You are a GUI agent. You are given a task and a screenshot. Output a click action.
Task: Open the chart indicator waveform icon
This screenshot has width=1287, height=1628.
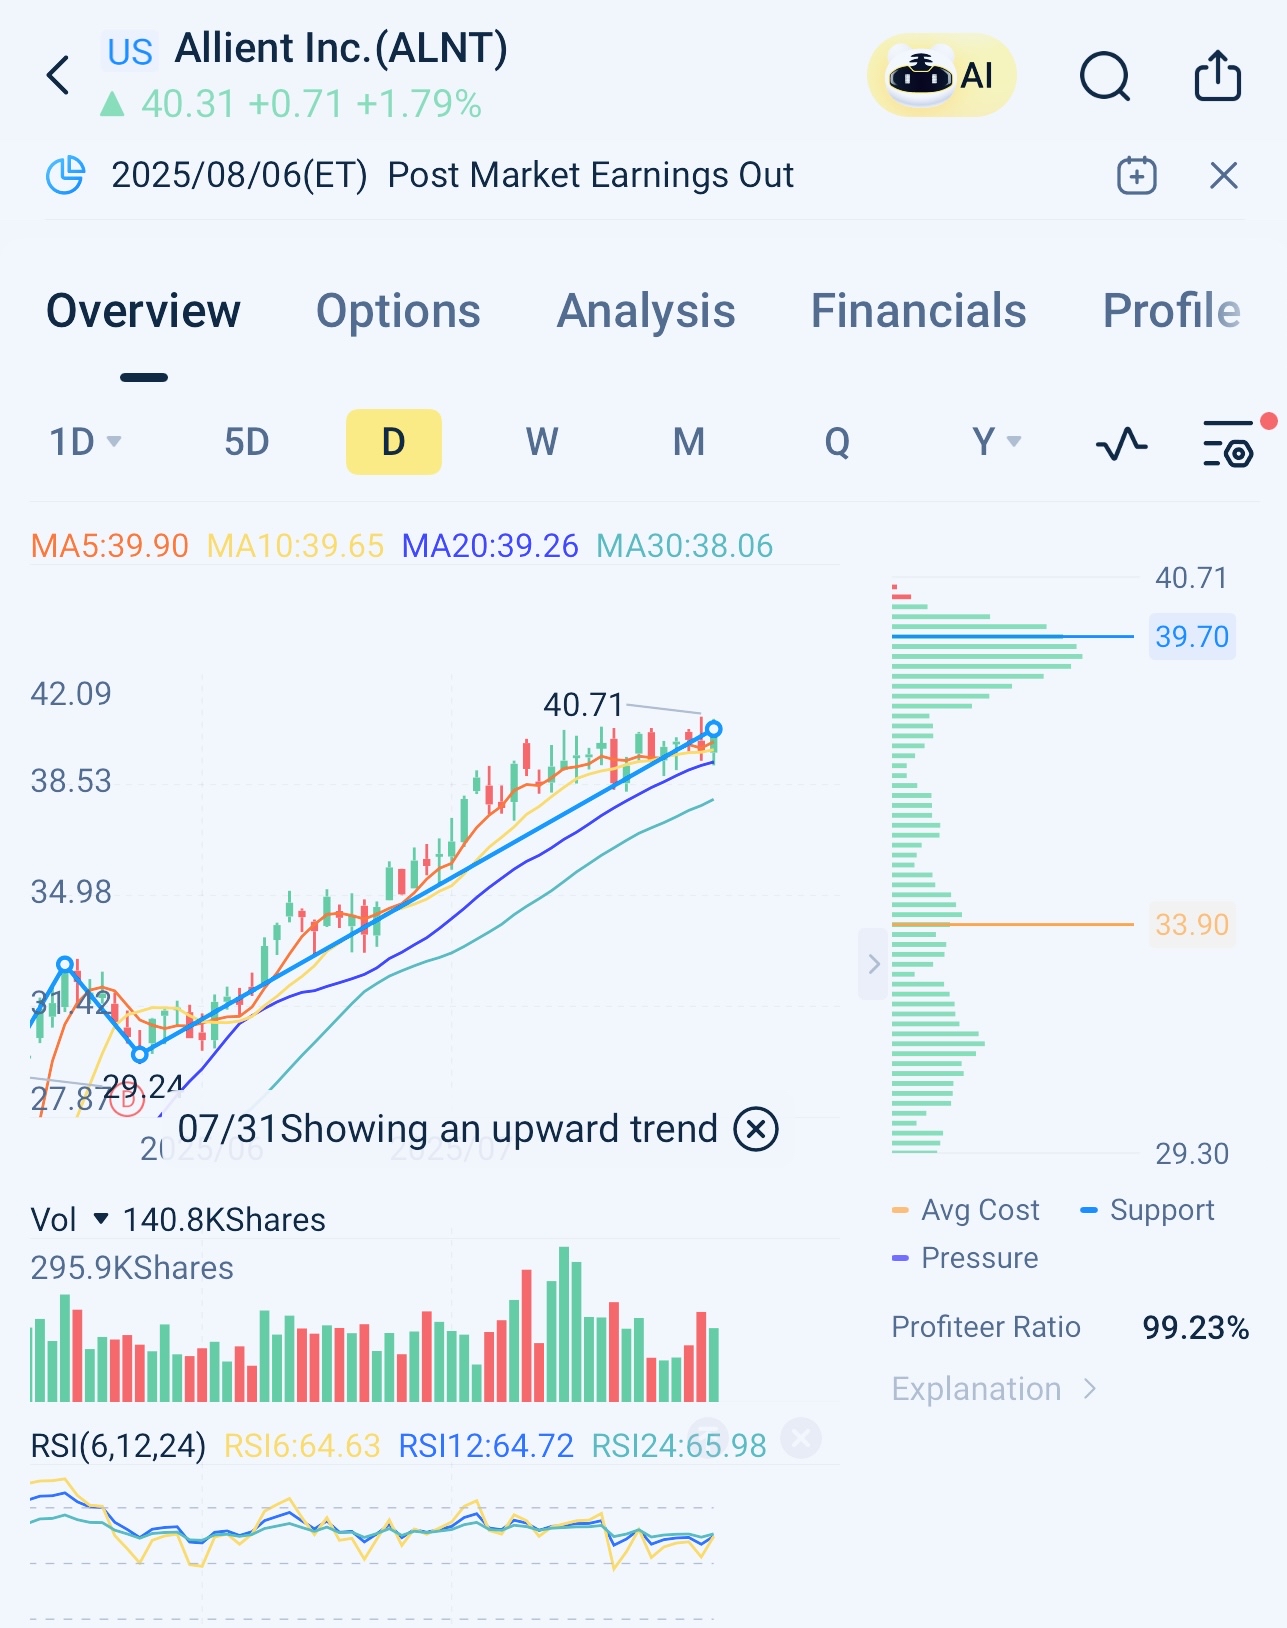[1121, 443]
